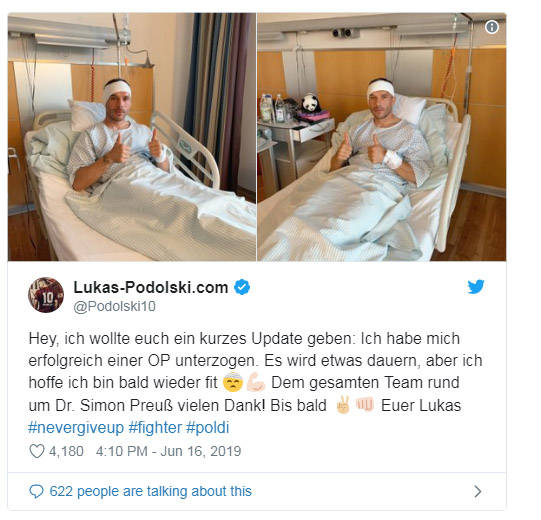
Task: Expand conversation with right chevron arrow
Action: (478, 491)
